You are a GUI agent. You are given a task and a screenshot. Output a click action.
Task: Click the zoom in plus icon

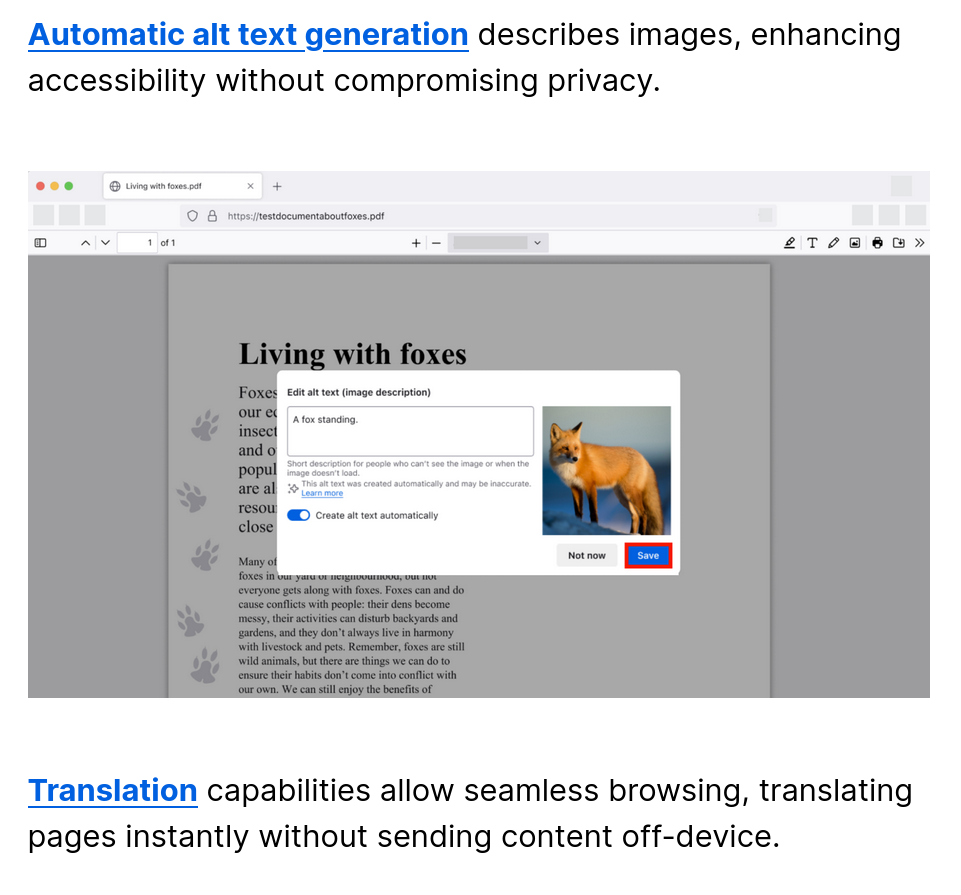click(x=416, y=243)
